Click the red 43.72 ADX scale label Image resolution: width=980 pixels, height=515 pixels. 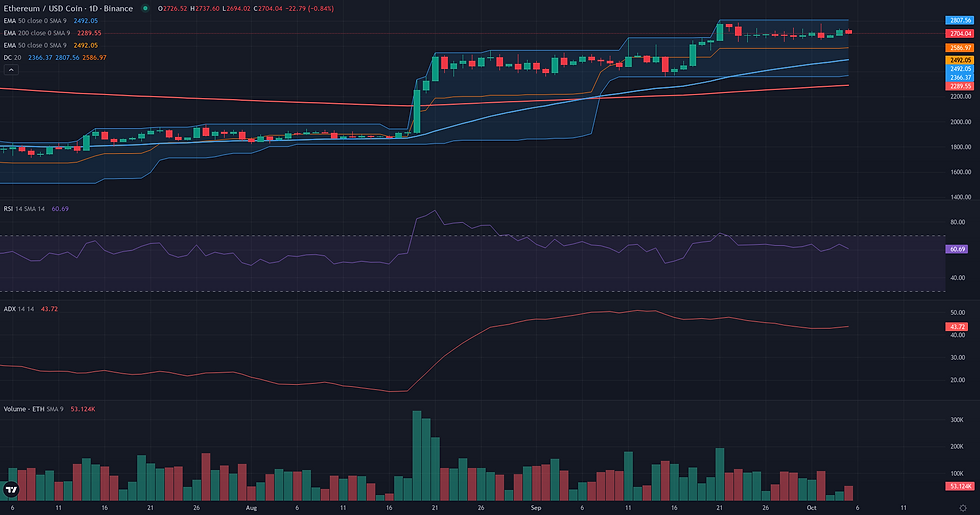[957, 327]
